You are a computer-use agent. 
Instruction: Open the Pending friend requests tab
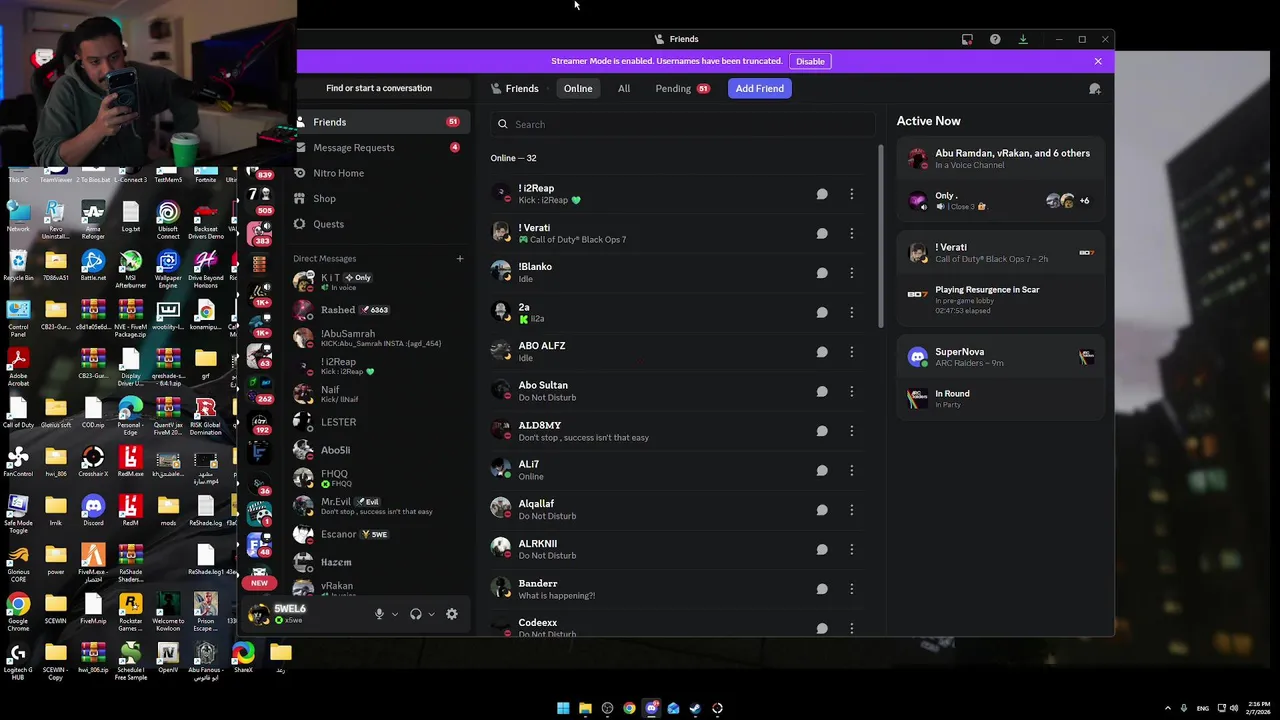(682, 88)
